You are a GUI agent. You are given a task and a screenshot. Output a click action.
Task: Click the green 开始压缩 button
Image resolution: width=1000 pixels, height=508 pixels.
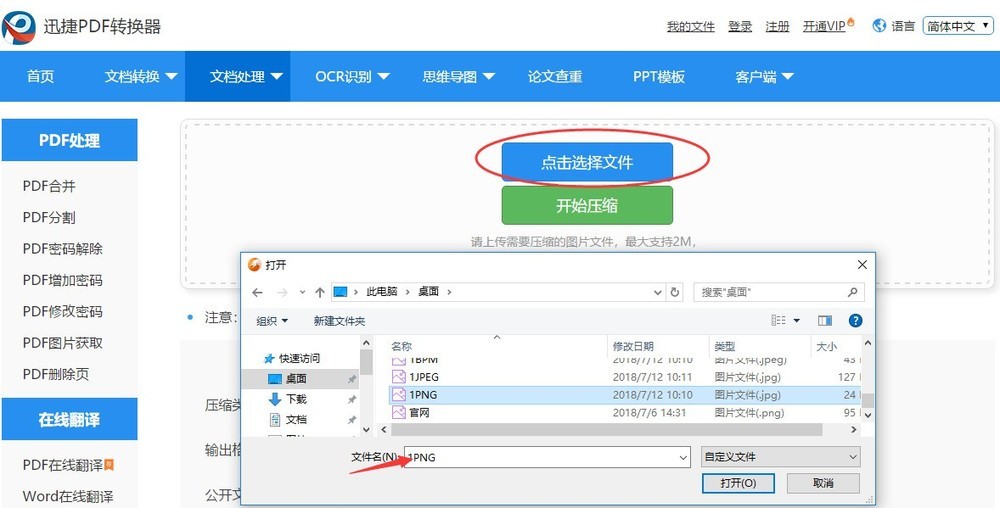[587, 206]
